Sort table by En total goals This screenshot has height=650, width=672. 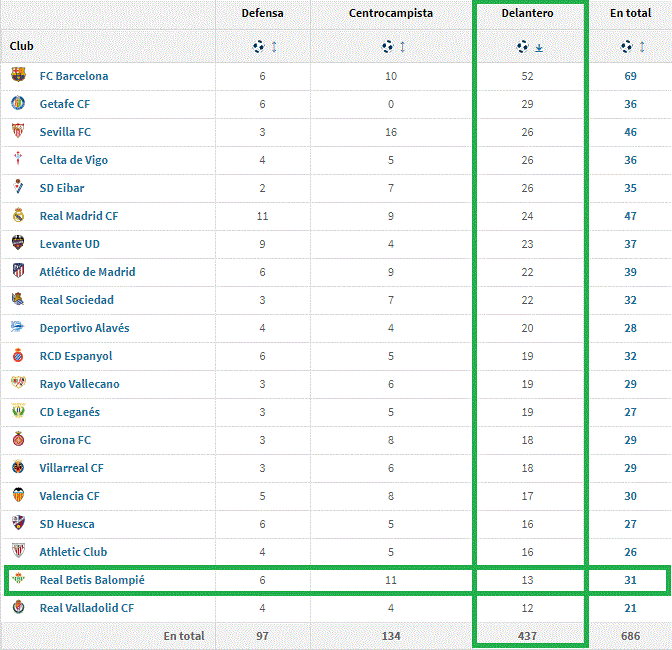pos(631,47)
